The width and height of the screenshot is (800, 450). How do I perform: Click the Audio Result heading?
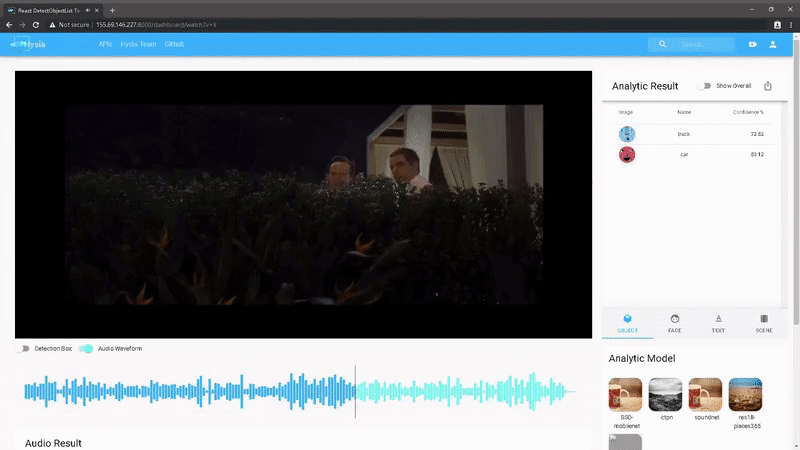click(53, 443)
